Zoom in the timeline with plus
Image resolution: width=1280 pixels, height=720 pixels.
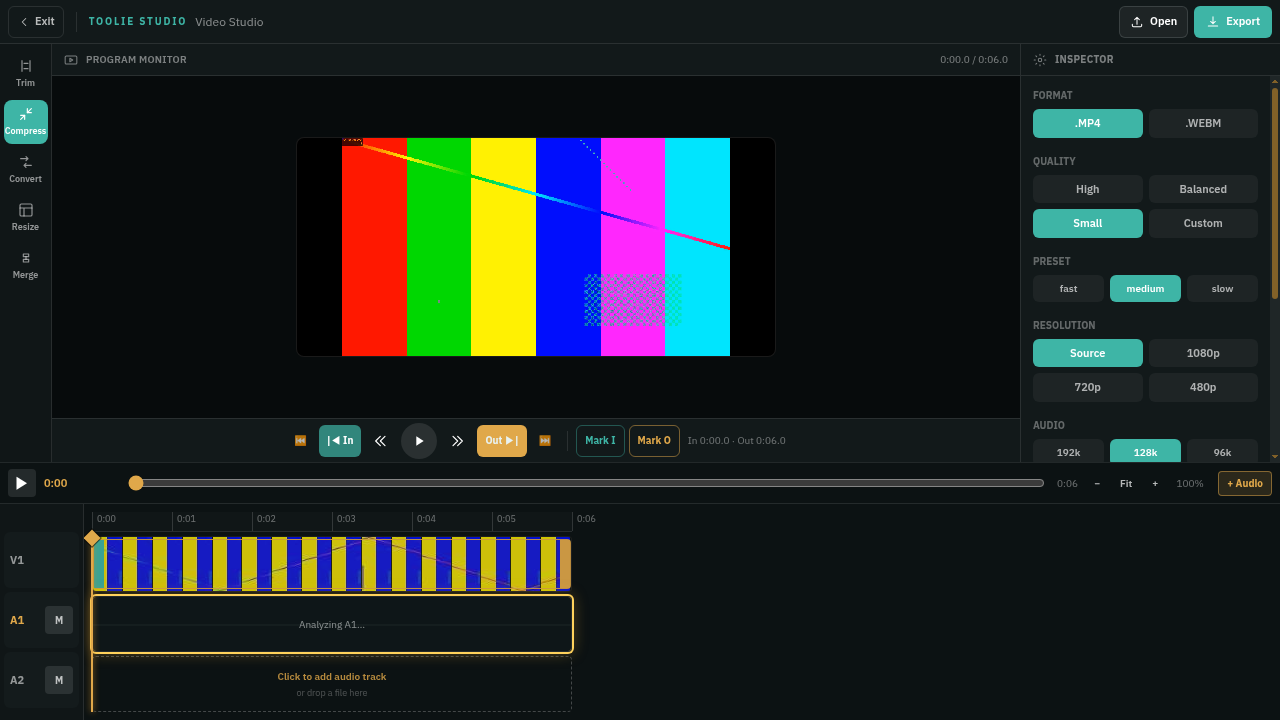1155,483
